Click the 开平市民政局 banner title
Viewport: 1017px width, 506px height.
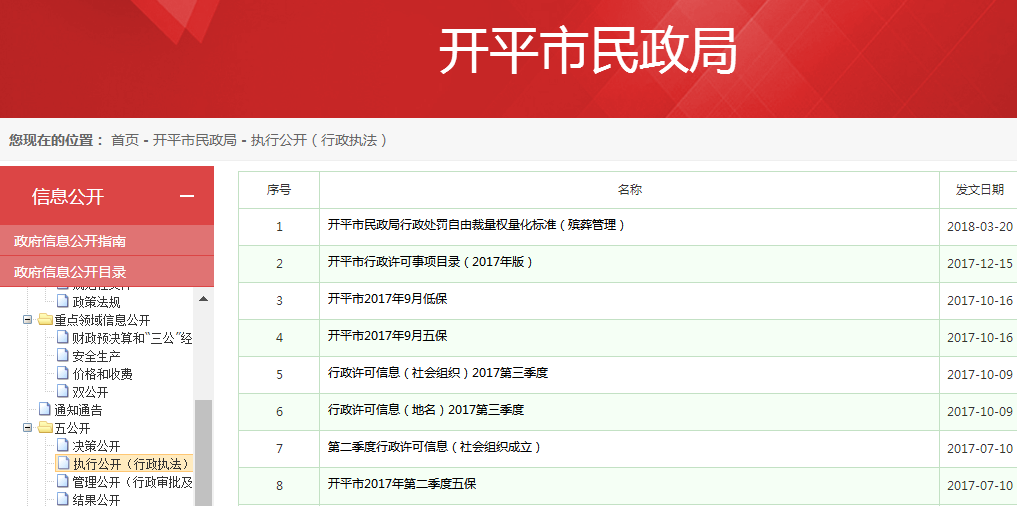coord(588,51)
